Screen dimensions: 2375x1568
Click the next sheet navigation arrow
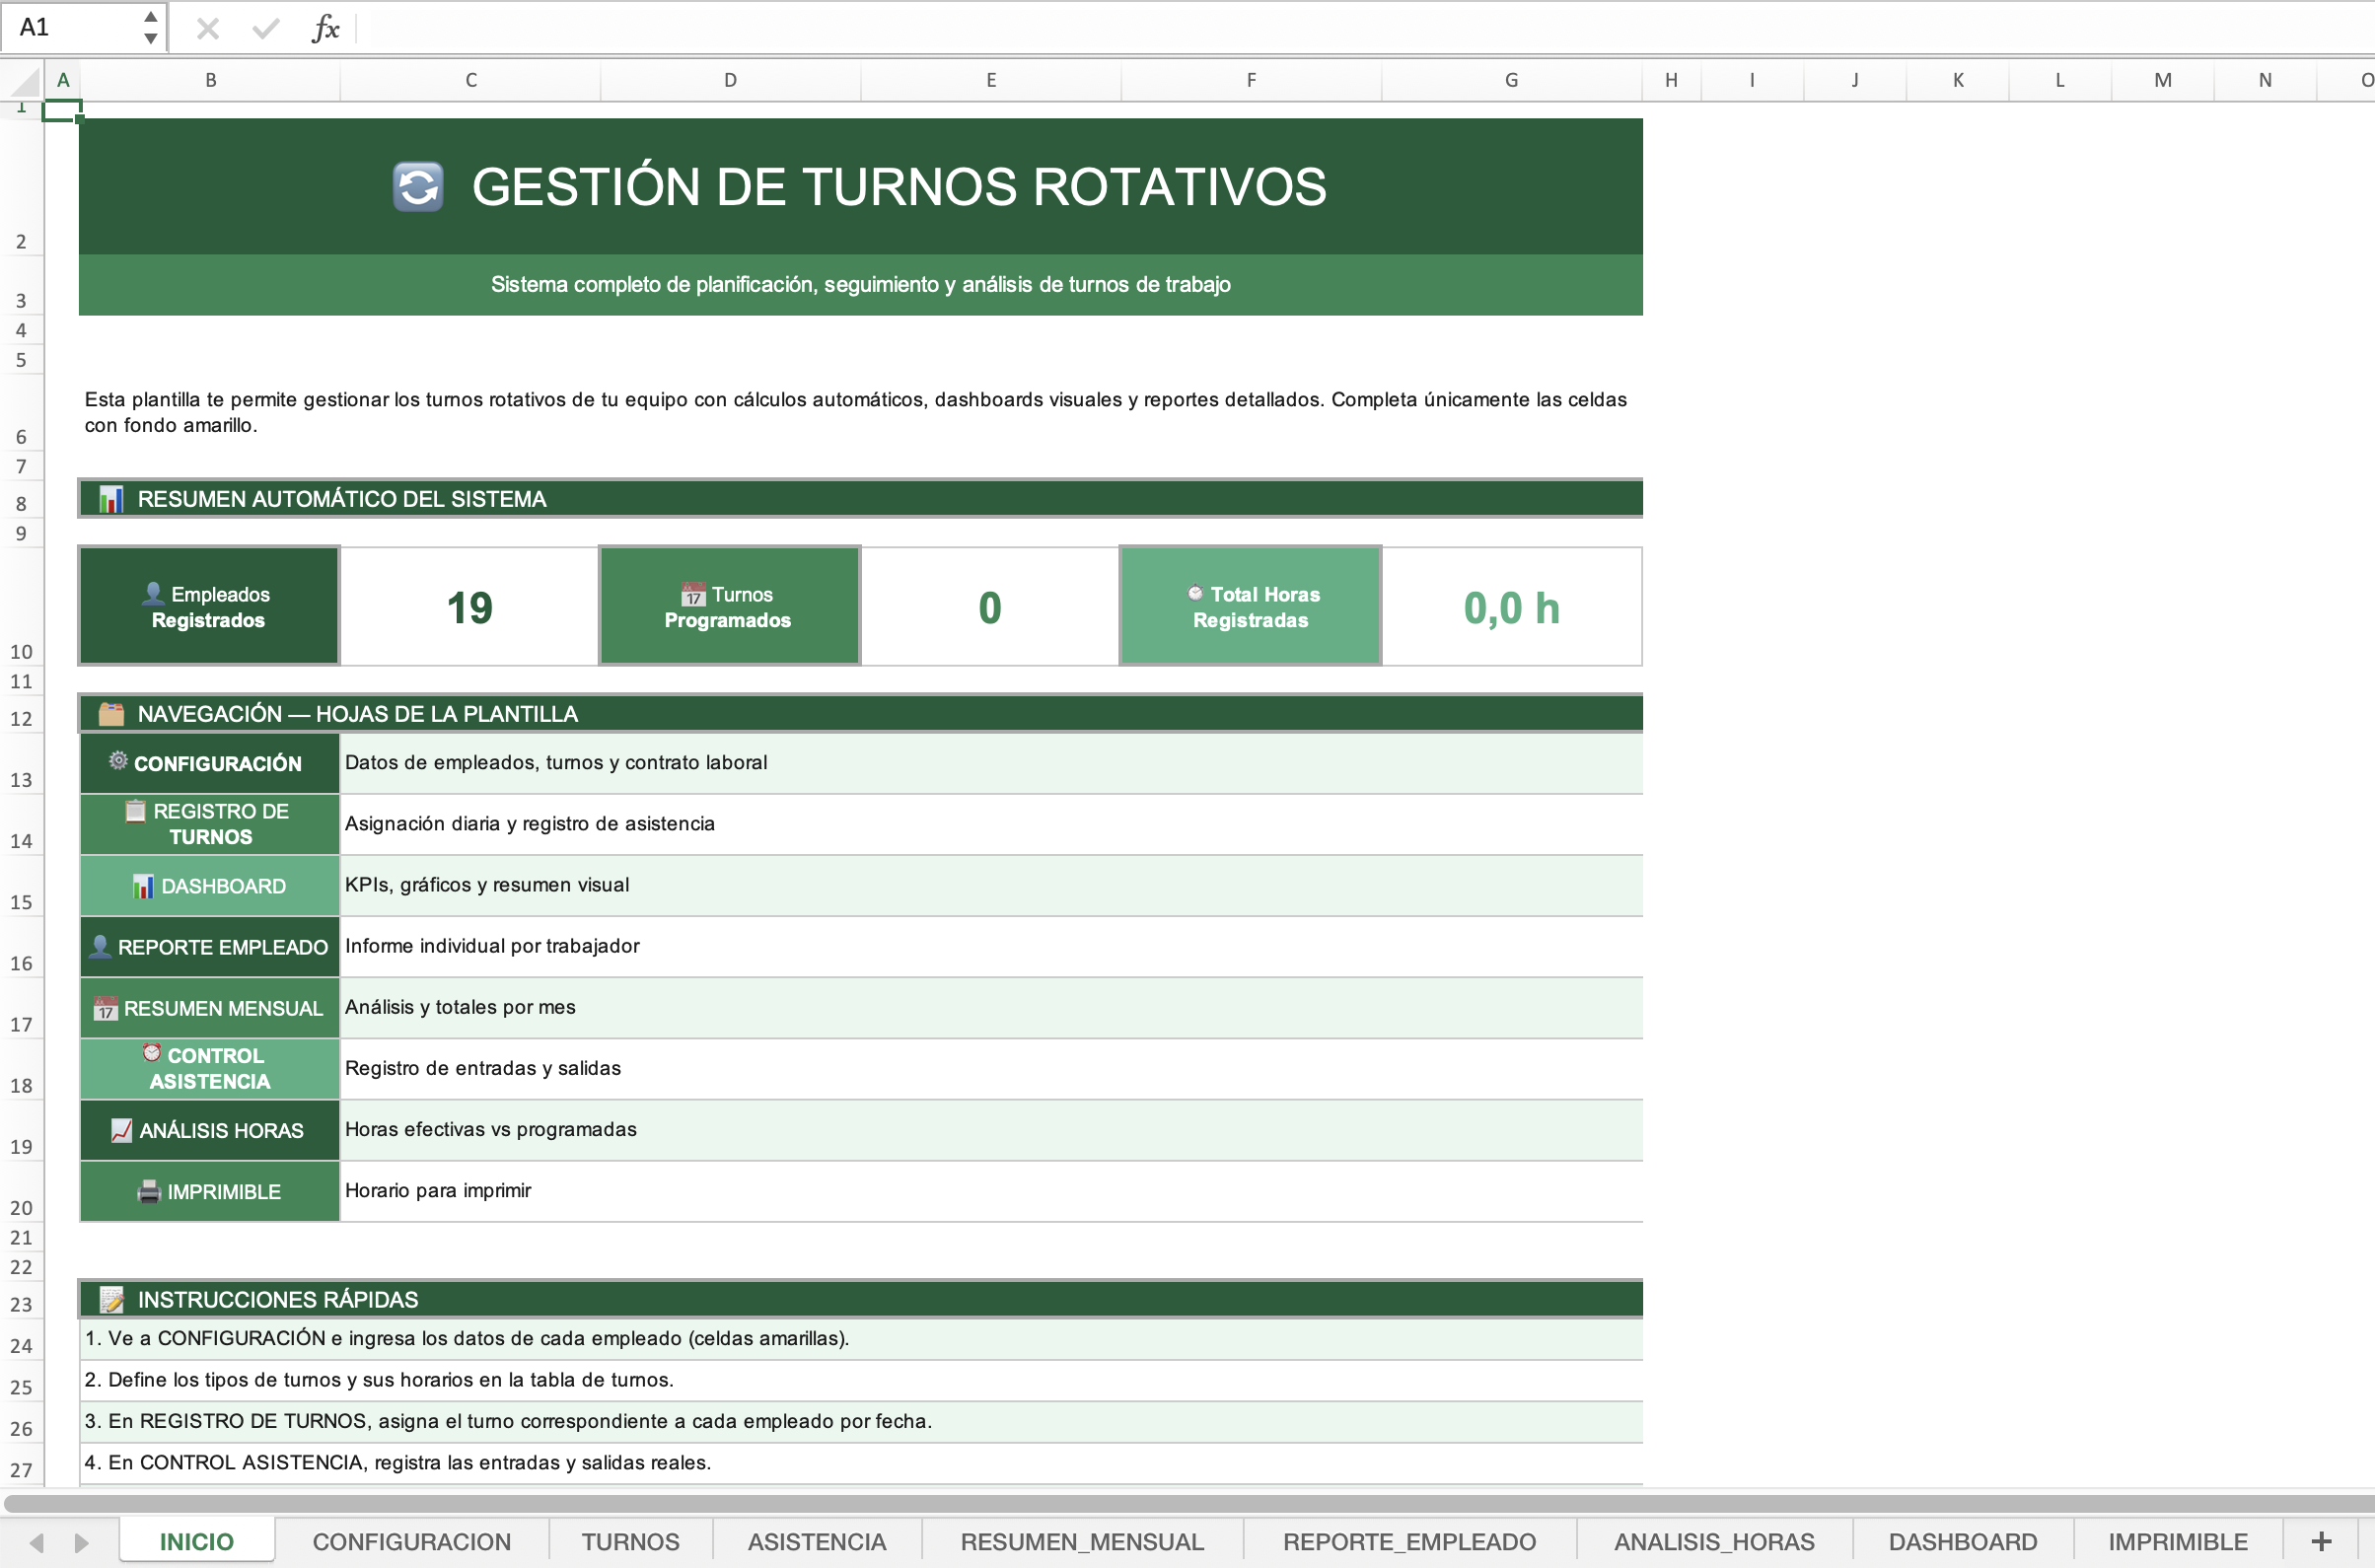tap(81, 1542)
